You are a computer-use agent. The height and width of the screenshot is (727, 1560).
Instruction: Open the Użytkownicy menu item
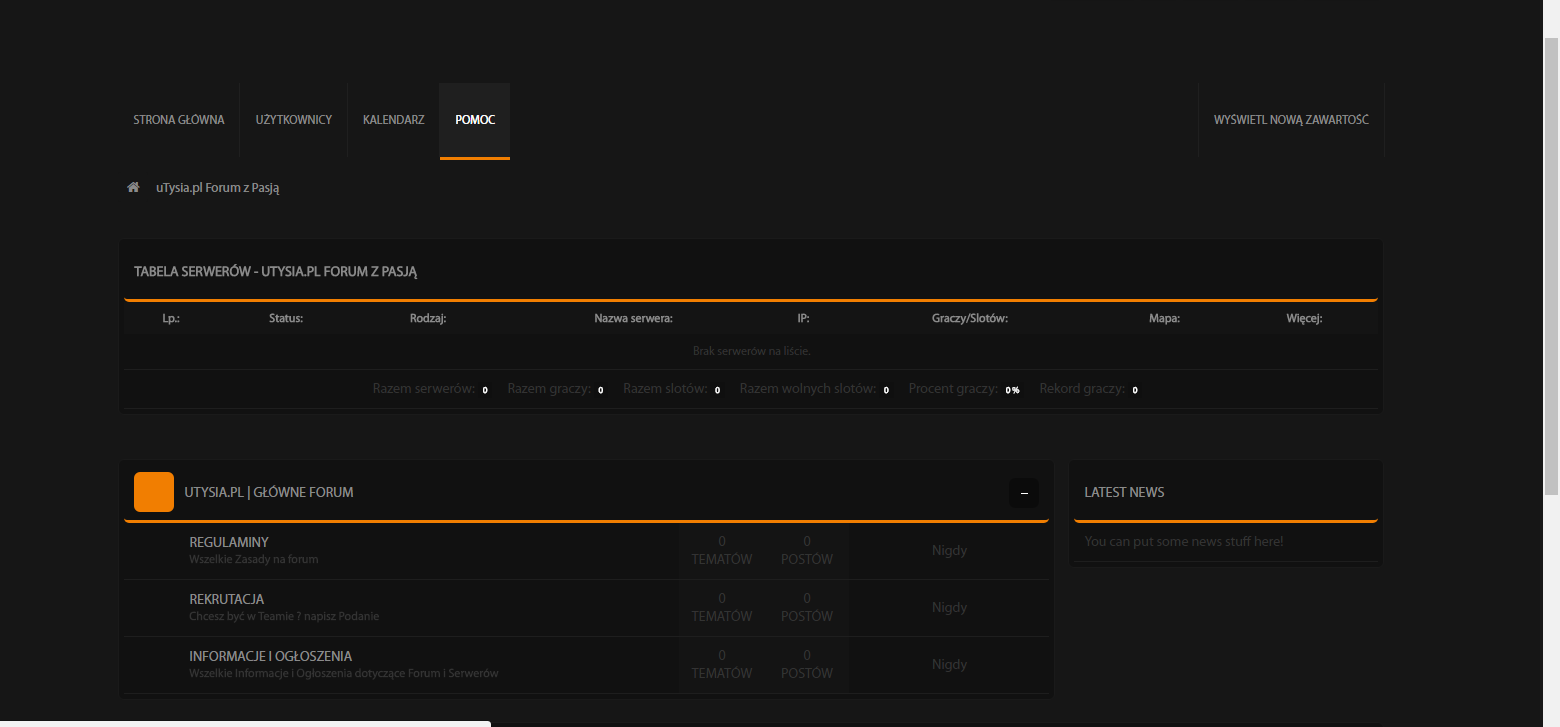294,120
